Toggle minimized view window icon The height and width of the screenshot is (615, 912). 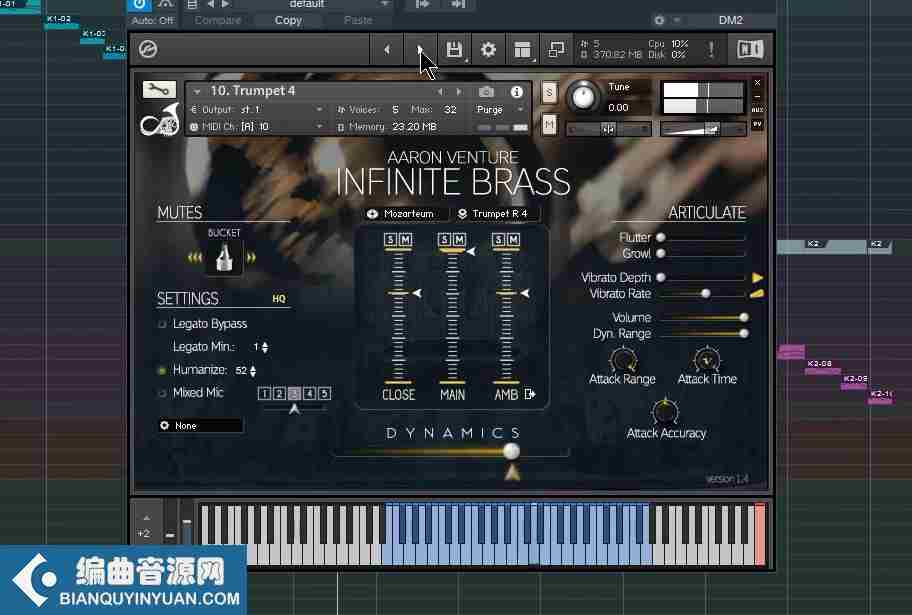click(556, 50)
